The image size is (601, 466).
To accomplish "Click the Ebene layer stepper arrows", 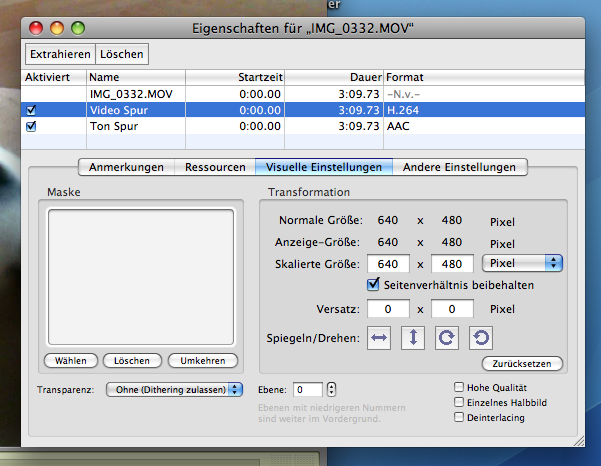I will [332, 389].
